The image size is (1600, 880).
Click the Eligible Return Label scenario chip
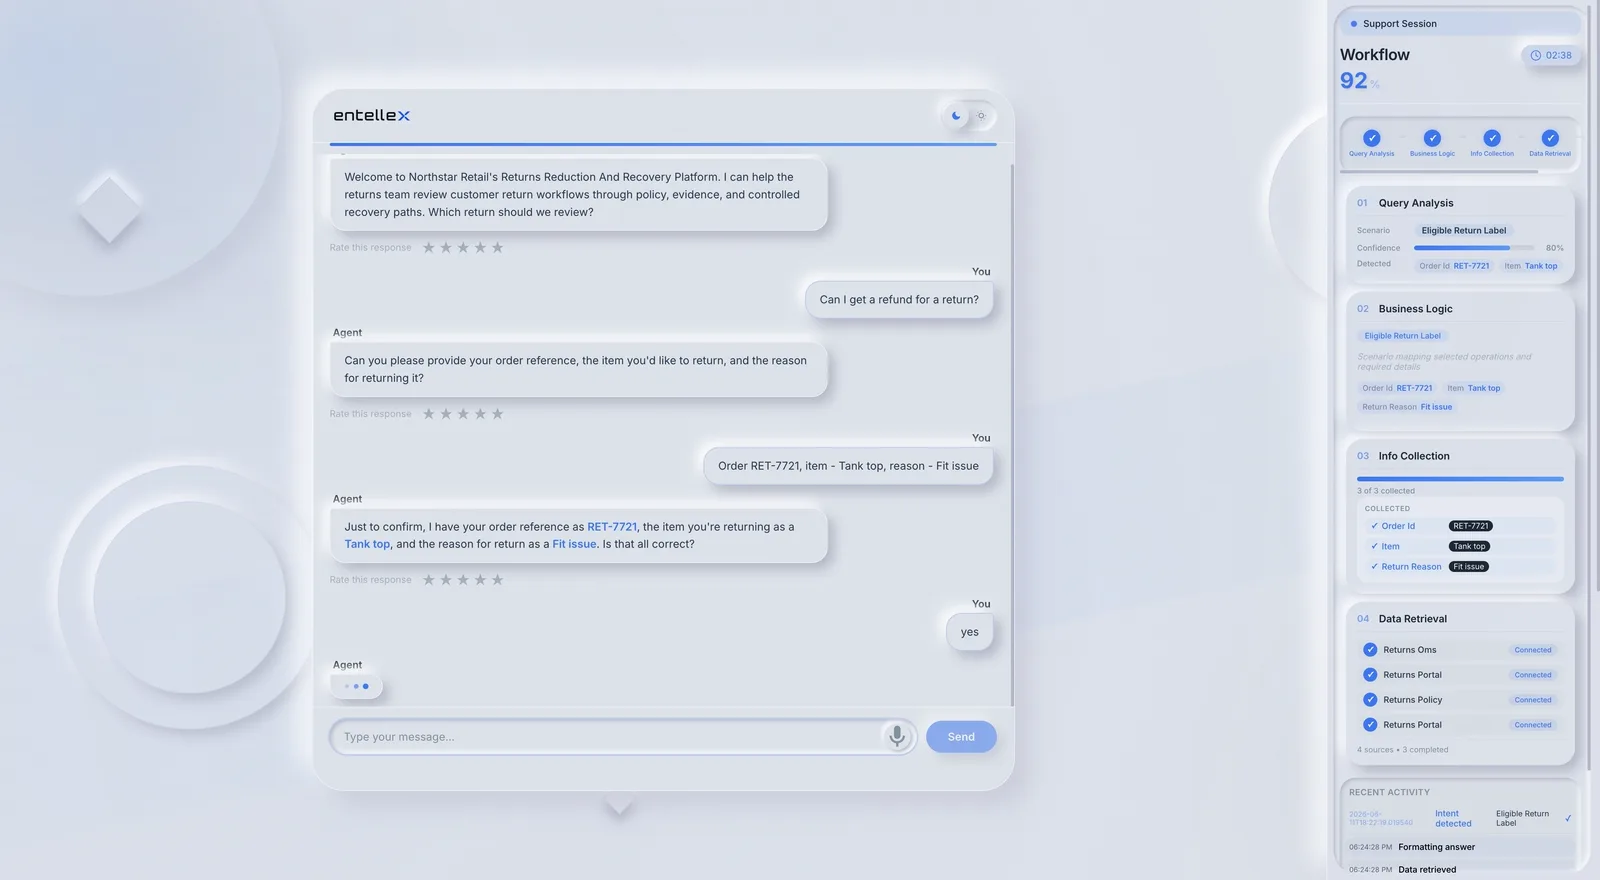tap(1463, 231)
